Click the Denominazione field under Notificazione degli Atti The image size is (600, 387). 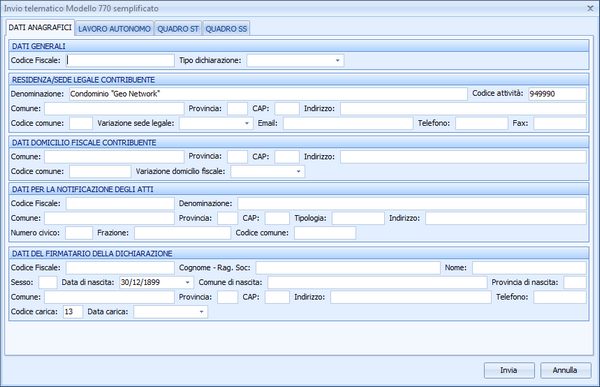pyautogui.click(x=412, y=204)
